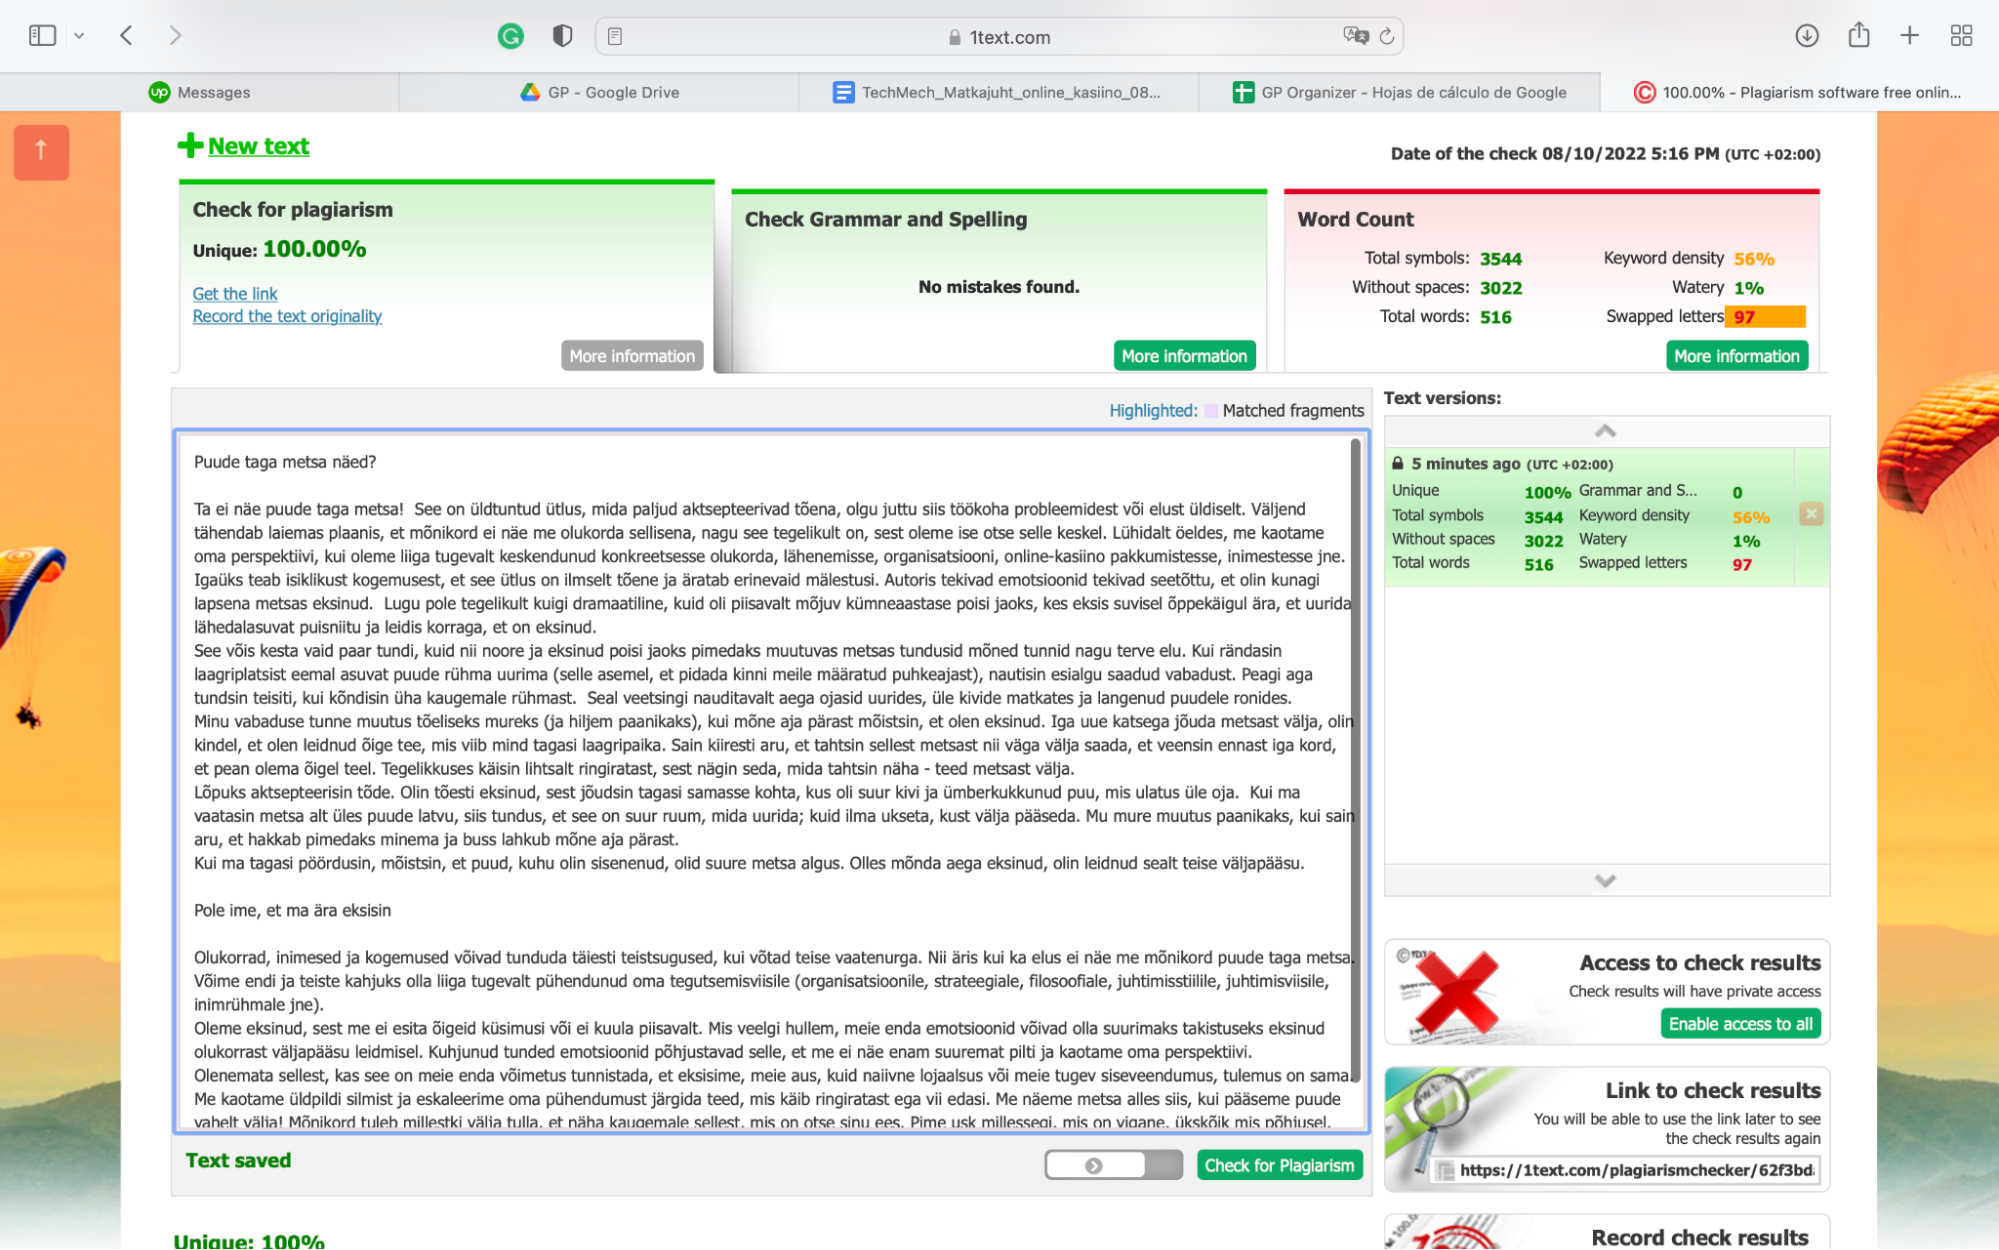Click the Total words 516 value
This screenshot has height=1250, width=1999.
1495,317
